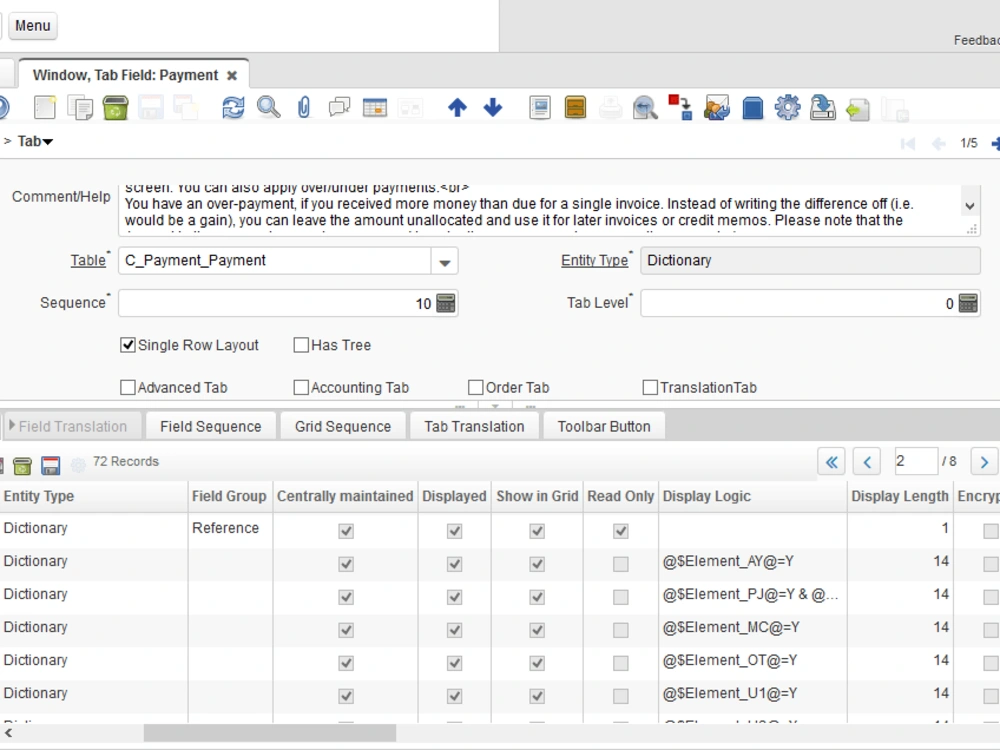1000x750 pixels.
Task: Follow the underlined Table label link
Action: [x=88, y=260]
